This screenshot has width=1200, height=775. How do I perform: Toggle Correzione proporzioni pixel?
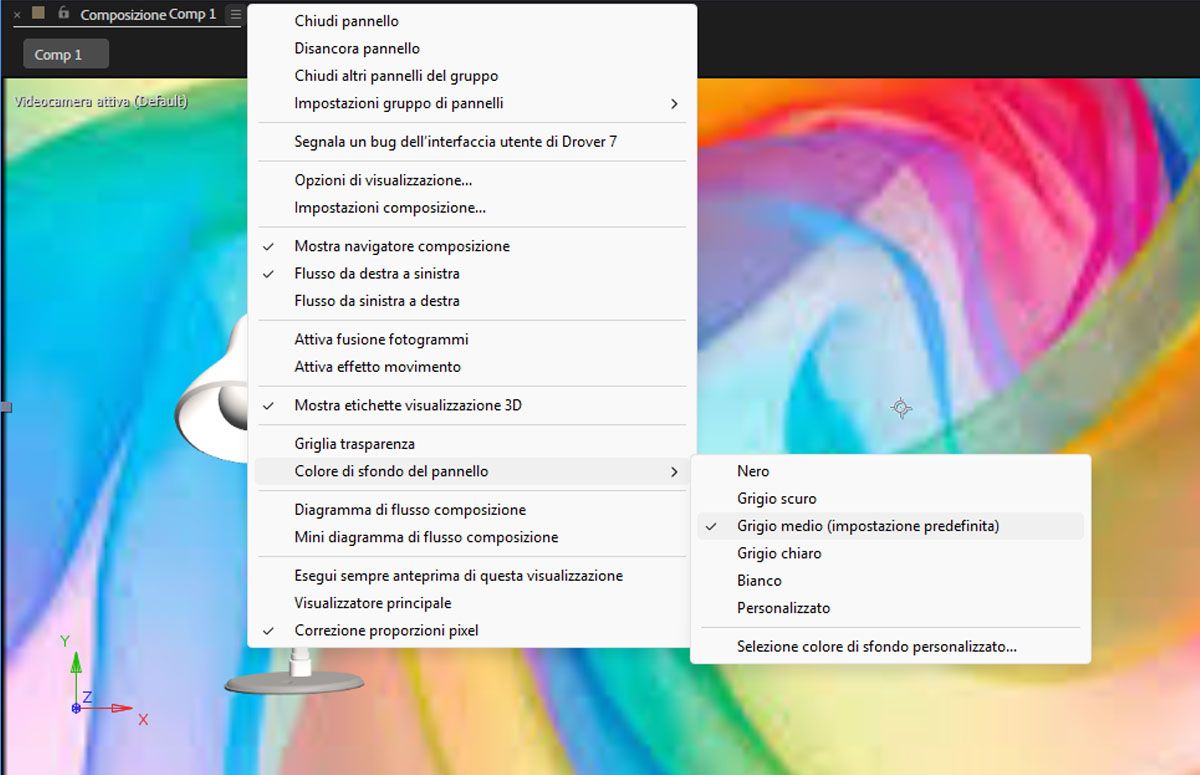[x=472, y=631]
